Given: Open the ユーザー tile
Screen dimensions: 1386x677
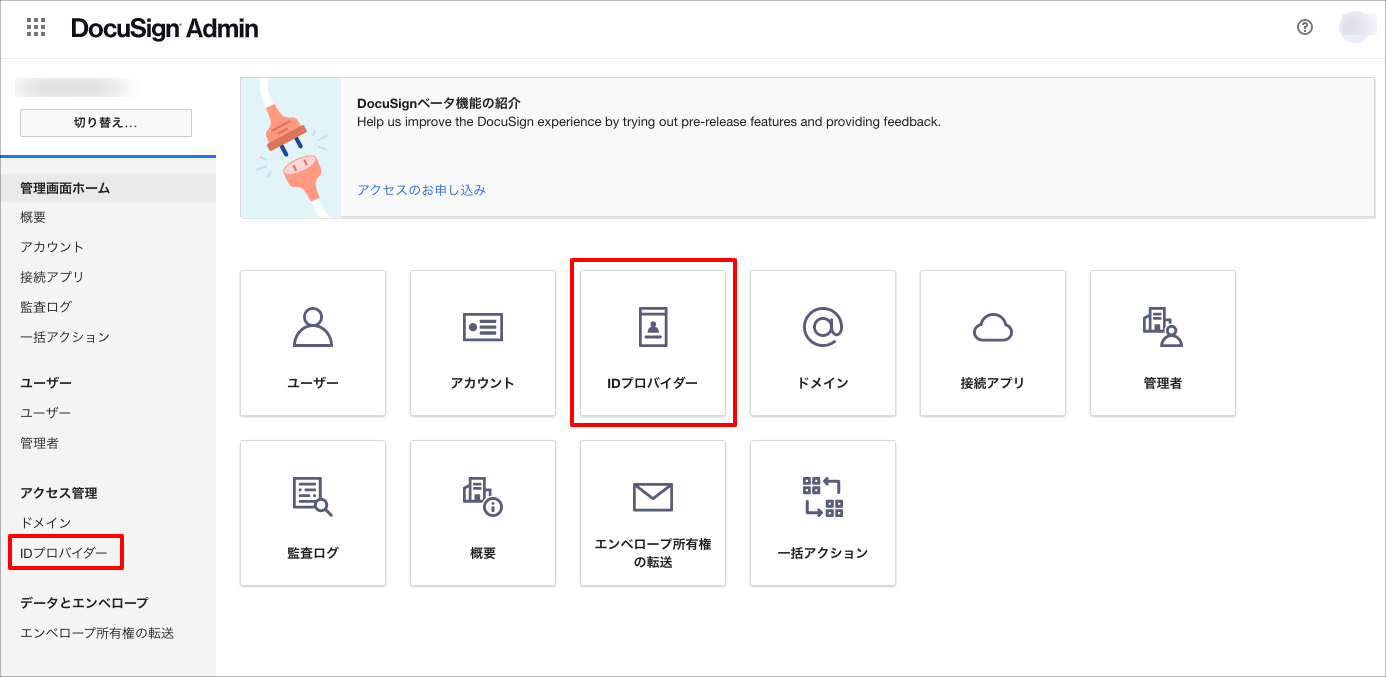Looking at the screenshot, I should click(x=313, y=343).
